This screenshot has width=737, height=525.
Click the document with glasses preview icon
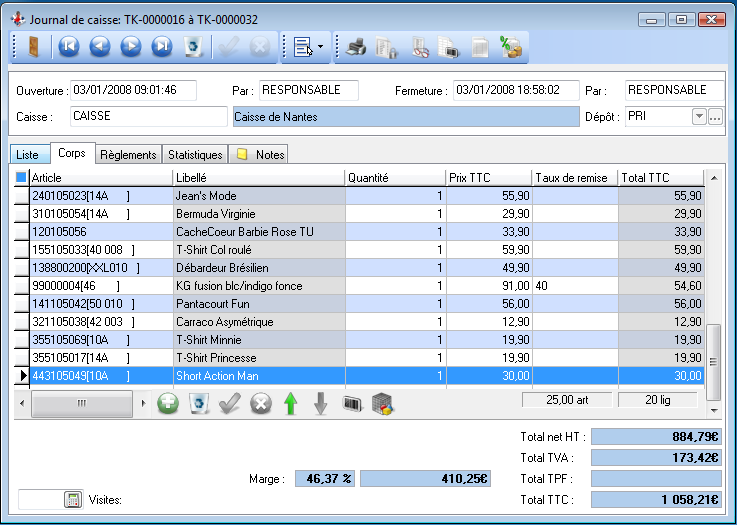coord(420,47)
